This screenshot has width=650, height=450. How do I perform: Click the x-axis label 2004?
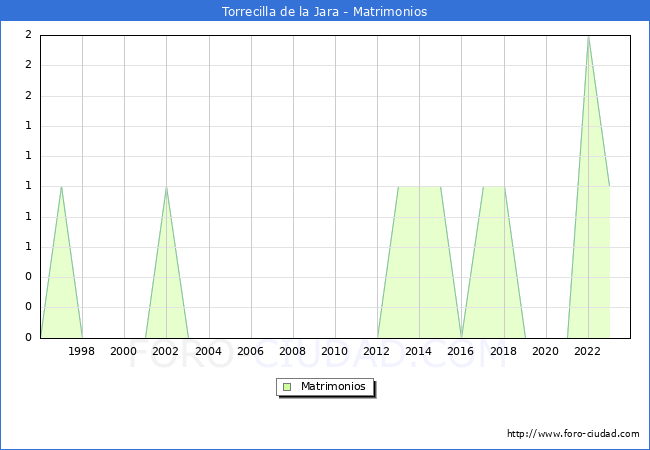click(x=209, y=351)
